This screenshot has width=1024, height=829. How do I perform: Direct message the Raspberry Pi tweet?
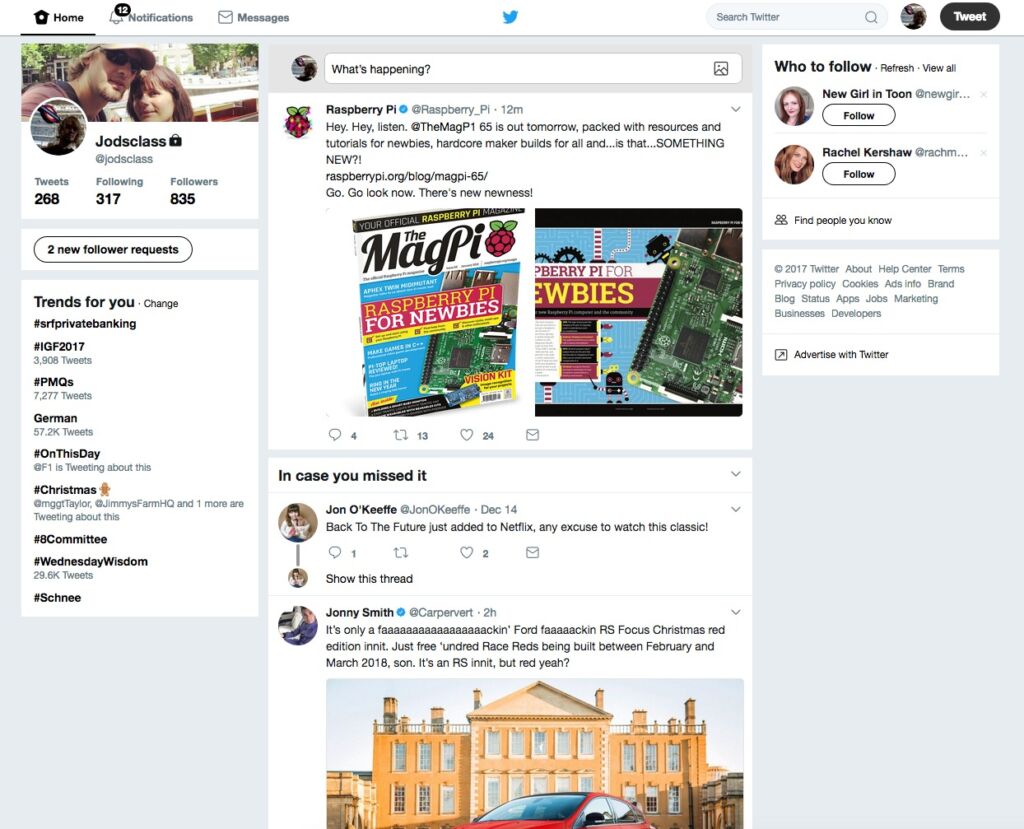click(532, 435)
